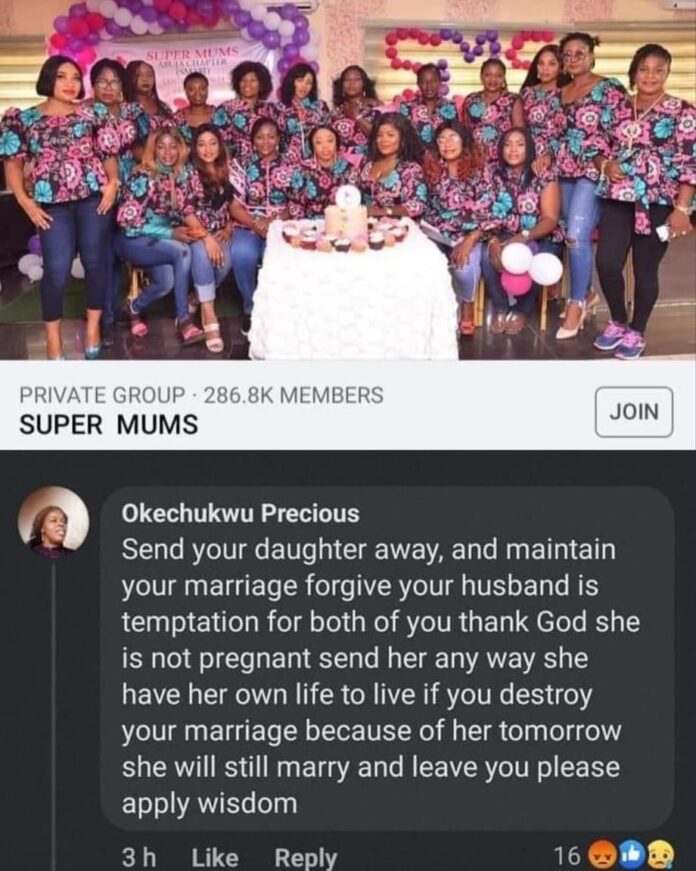Open the SUPER MUMS group title
Viewport: 696px width, 871px height.
tap(109, 424)
